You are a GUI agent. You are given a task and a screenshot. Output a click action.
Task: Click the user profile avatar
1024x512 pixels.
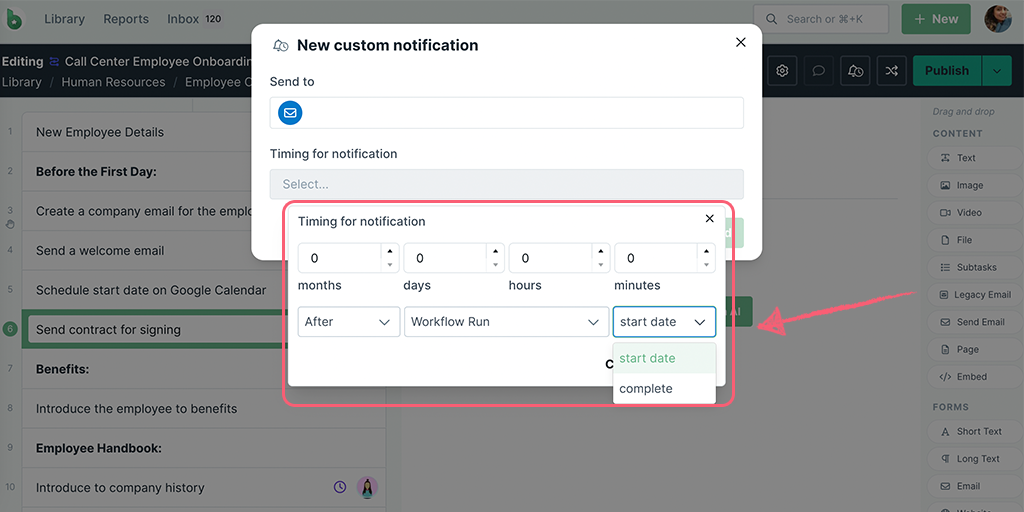tap(997, 19)
